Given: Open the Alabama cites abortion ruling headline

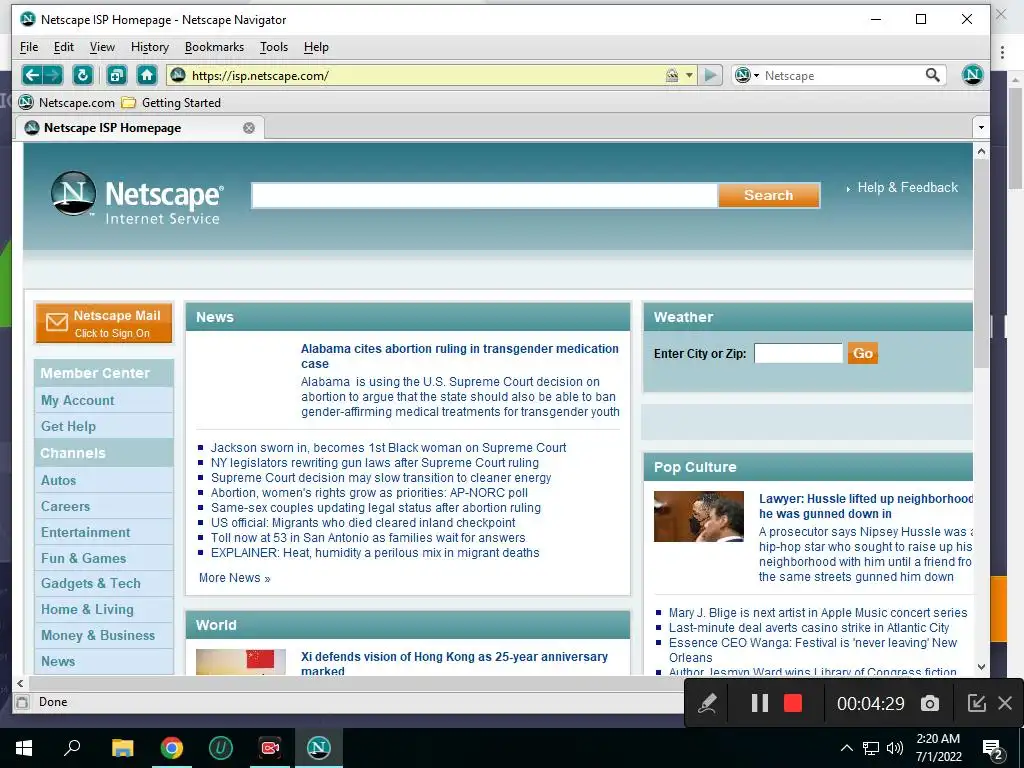Looking at the screenshot, I should point(460,356).
